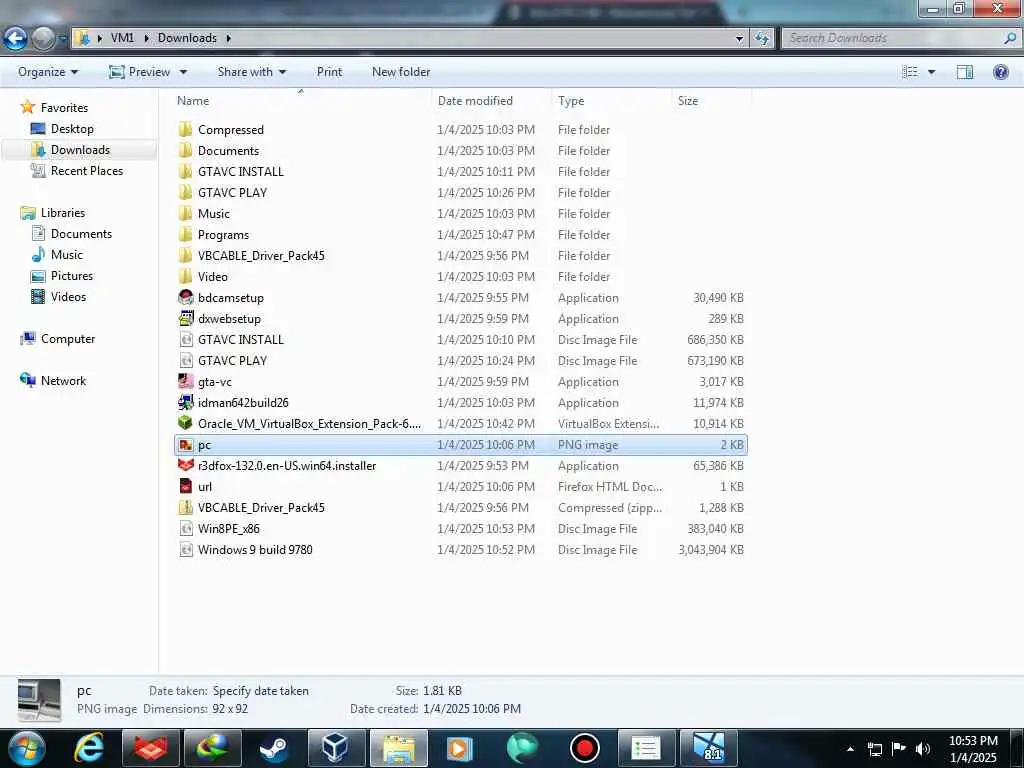The image size is (1024, 768).
Task: Toggle the preview pane button
Action: (x=965, y=72)
